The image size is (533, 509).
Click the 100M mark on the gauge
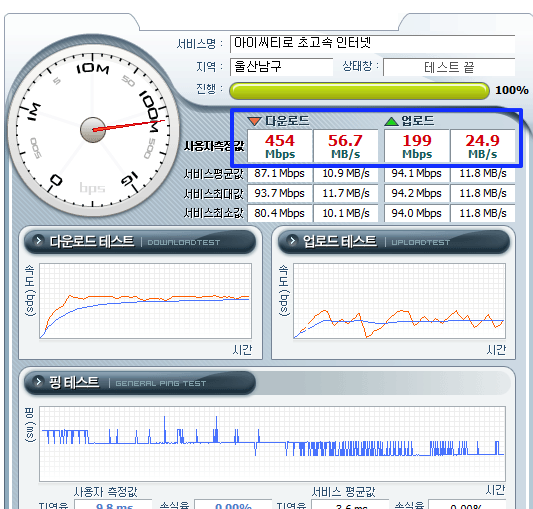pyautogui.click(x=150, y=111)
